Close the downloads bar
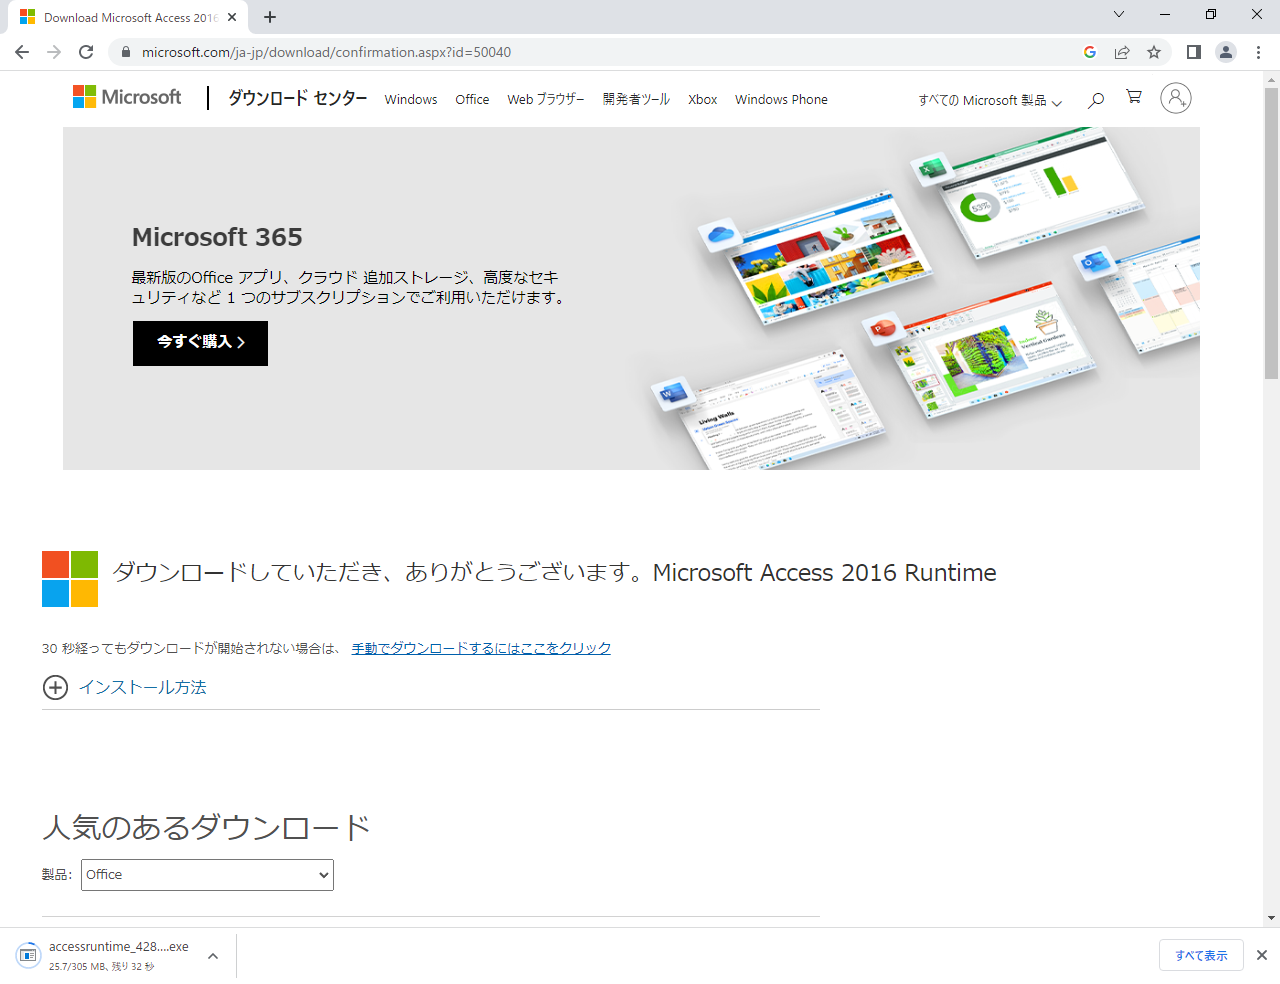 point(1262,955)
